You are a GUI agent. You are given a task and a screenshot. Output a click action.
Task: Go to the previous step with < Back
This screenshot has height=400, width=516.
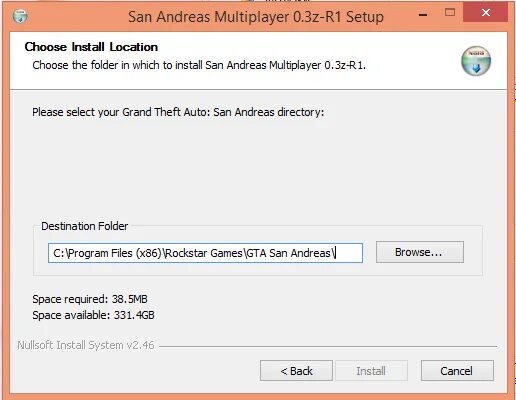(296, 371)
